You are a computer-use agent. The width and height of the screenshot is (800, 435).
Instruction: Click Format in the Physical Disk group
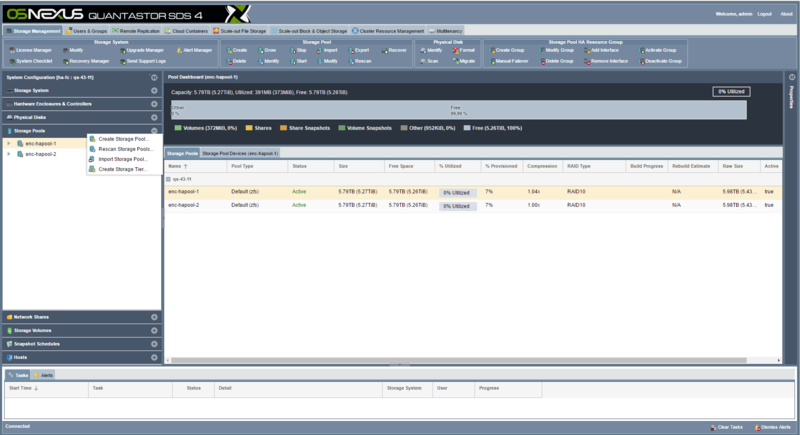463,50
